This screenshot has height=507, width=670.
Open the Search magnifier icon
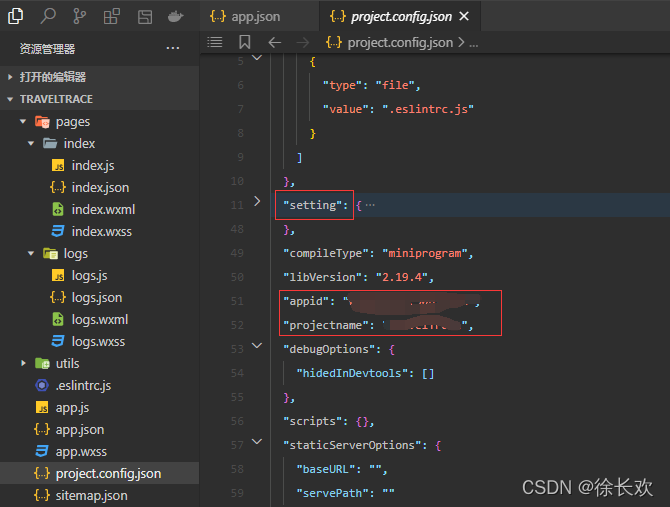(48, 16)
